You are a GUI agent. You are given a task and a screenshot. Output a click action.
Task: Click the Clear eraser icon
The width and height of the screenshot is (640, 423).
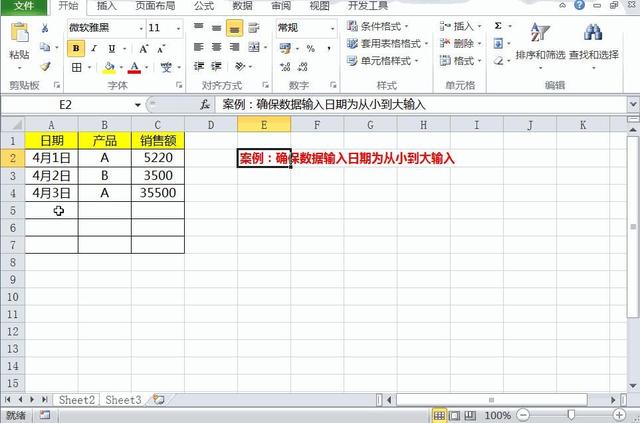(498, 61)
